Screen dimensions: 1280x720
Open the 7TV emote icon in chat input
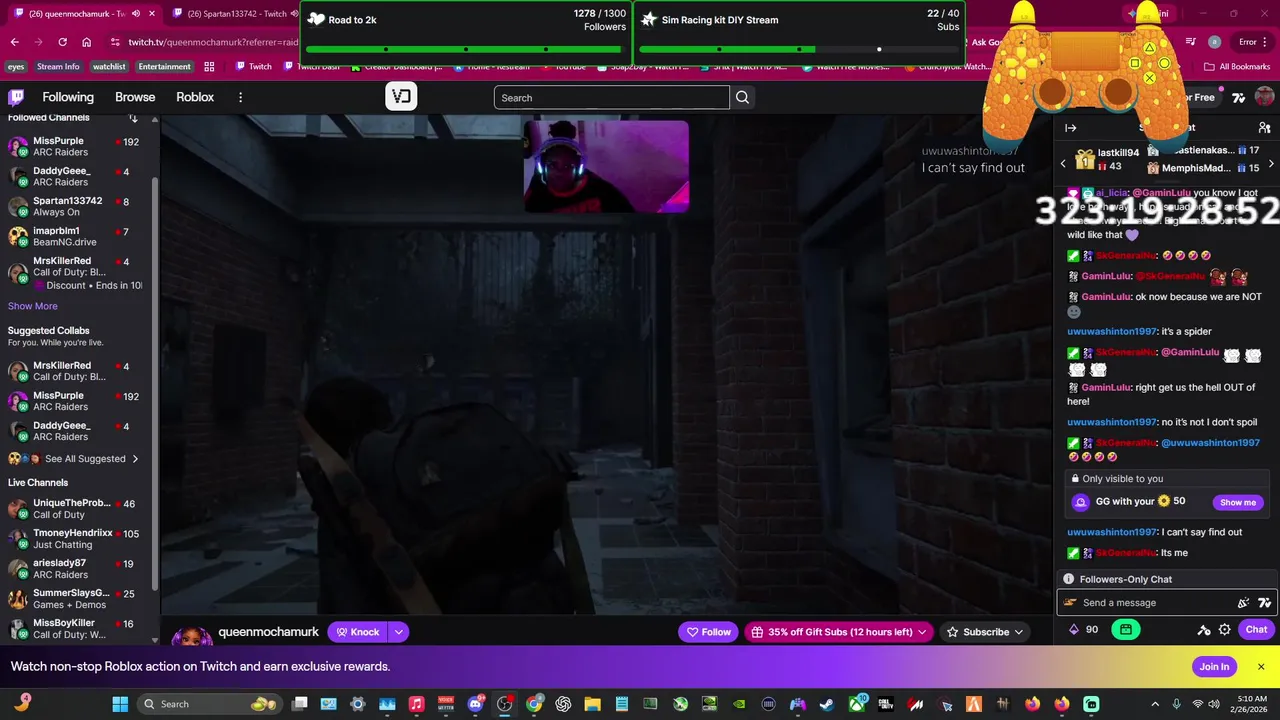[x=1264, y=603]
